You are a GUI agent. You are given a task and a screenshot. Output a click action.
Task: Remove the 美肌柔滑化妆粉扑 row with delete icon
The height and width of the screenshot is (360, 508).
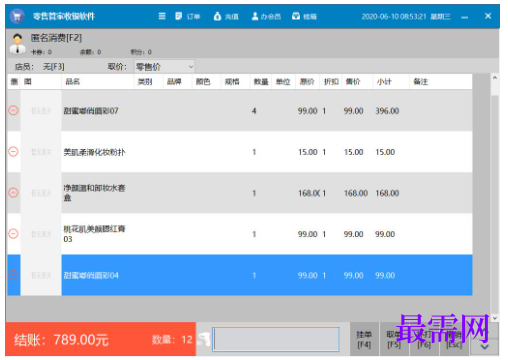click(x=13, y=152)
